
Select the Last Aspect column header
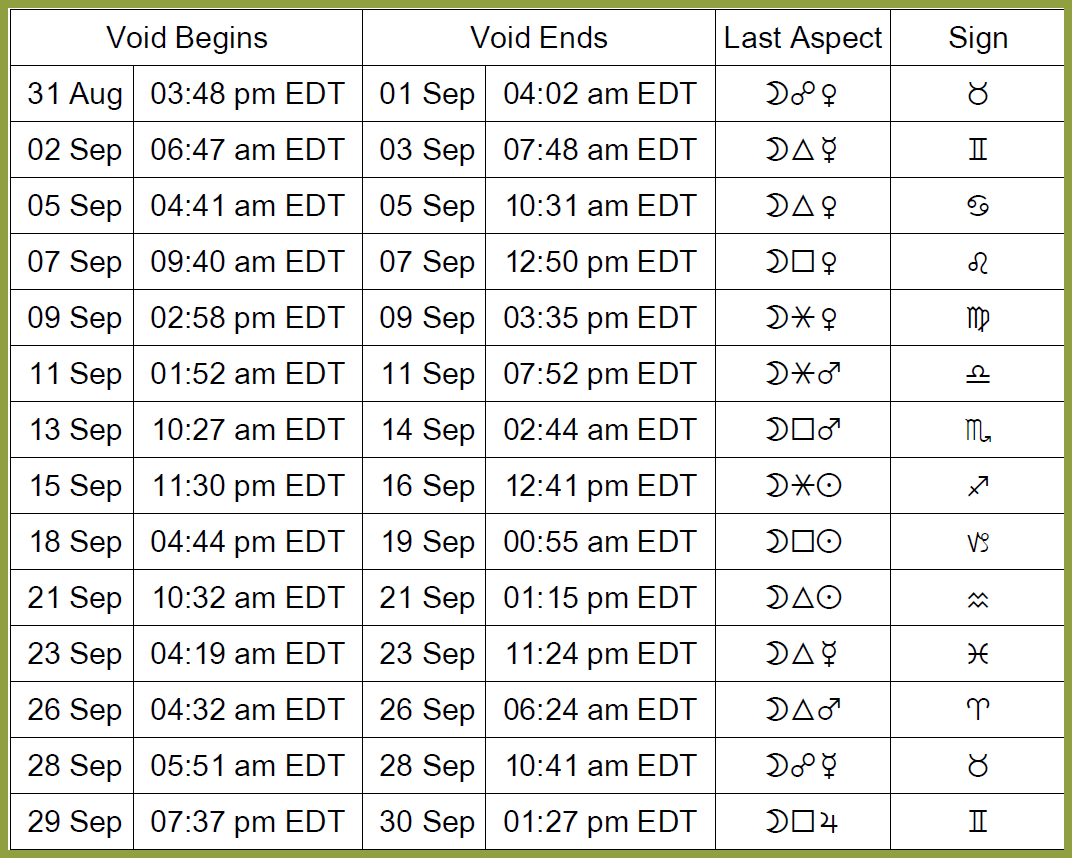coord(803,38)
